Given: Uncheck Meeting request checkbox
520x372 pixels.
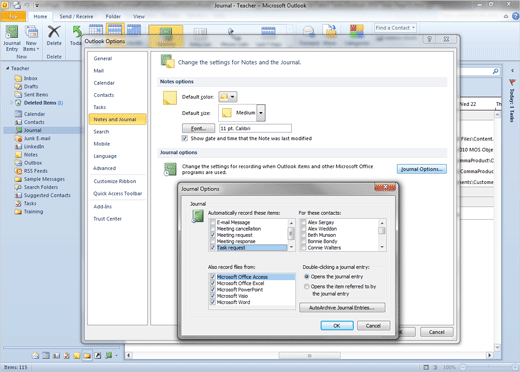Looking at the screenshot, I should [x=213, y=235].
